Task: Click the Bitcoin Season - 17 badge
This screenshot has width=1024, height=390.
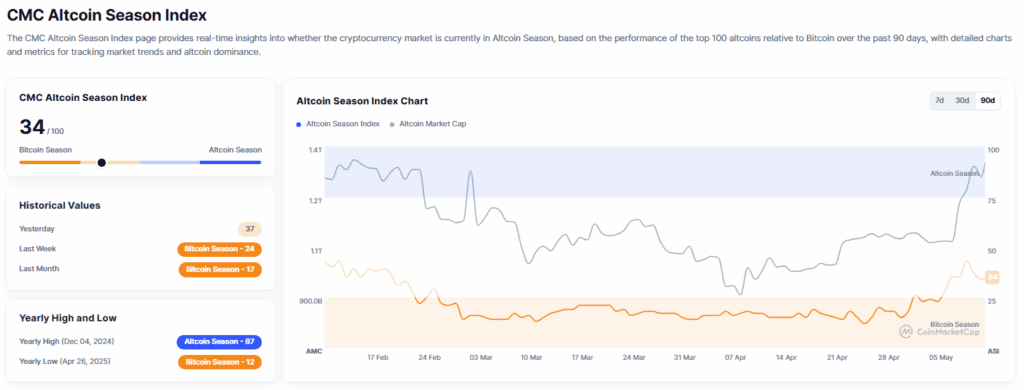Action: [220, 269]
